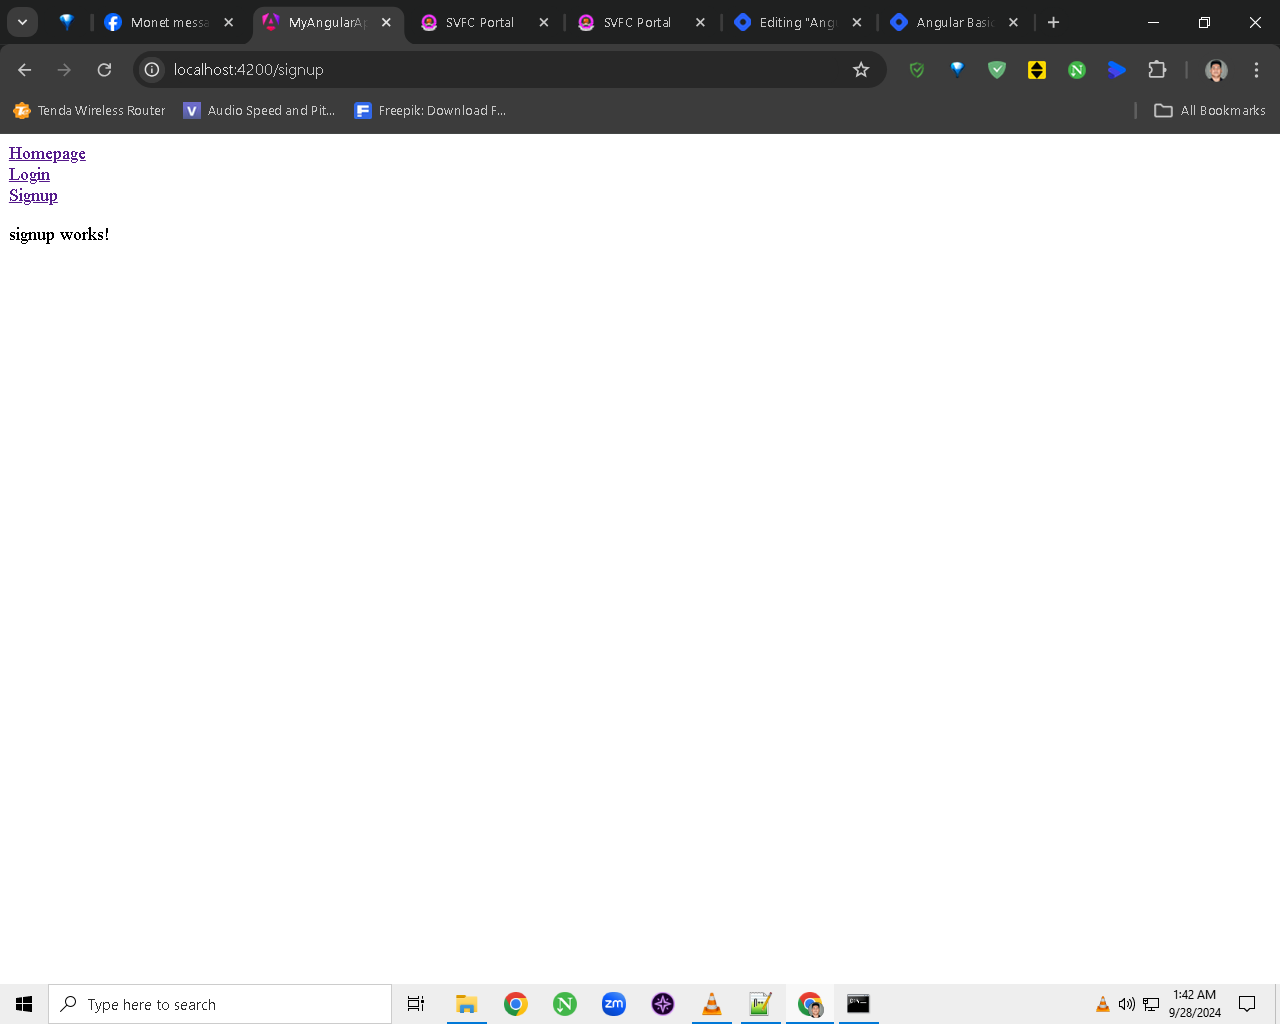Switch to the Monet messages Facebook tab
The width and height of the screenshot is (1280, 1024).
point(168,22)
